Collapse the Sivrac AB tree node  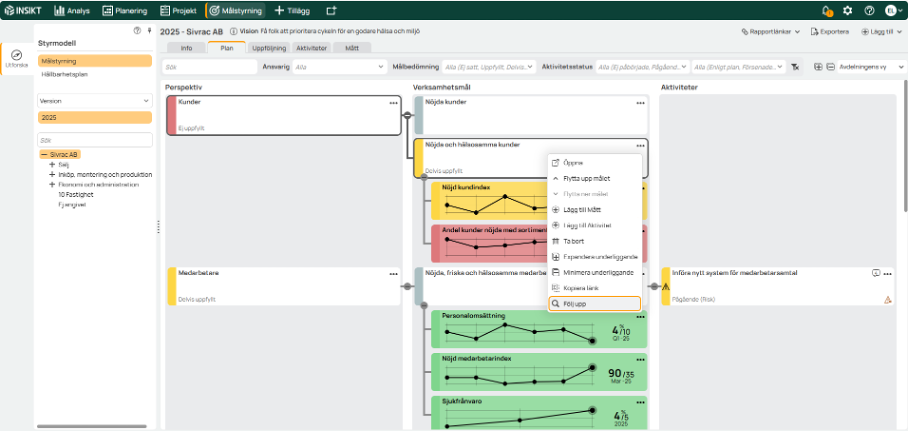click(x=44, y=155)
